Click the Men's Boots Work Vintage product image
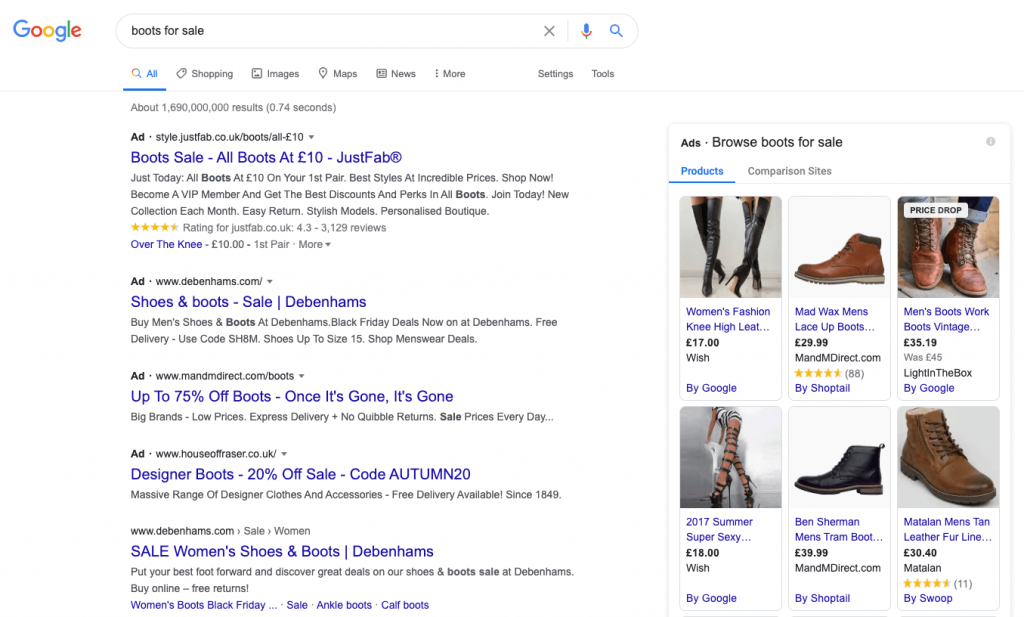The width and height of the screenshot is (1024, 617). click(x=948, y=247)
